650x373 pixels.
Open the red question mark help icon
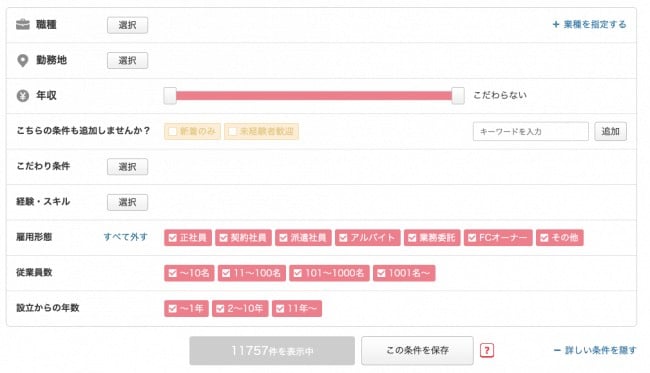pyautogui.click(x=487, y=351)
